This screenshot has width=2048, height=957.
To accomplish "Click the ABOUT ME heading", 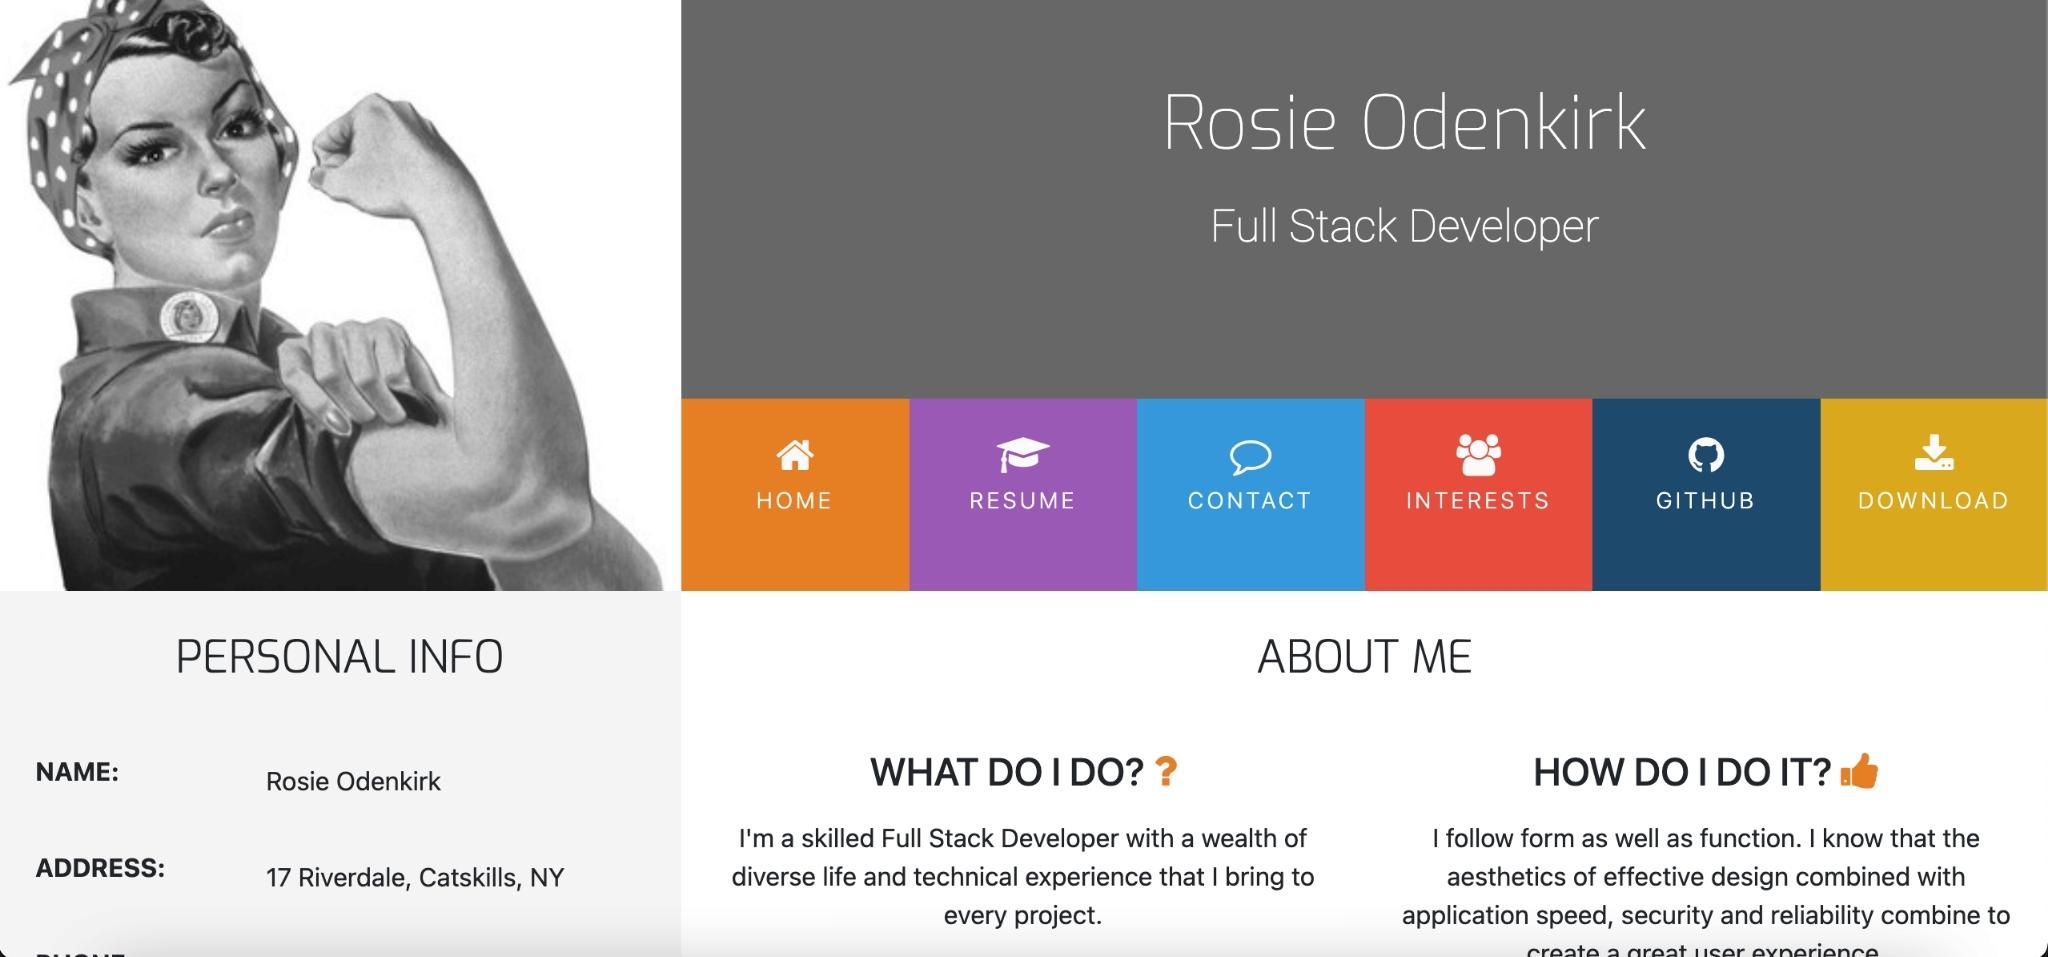I will 1365,657.
